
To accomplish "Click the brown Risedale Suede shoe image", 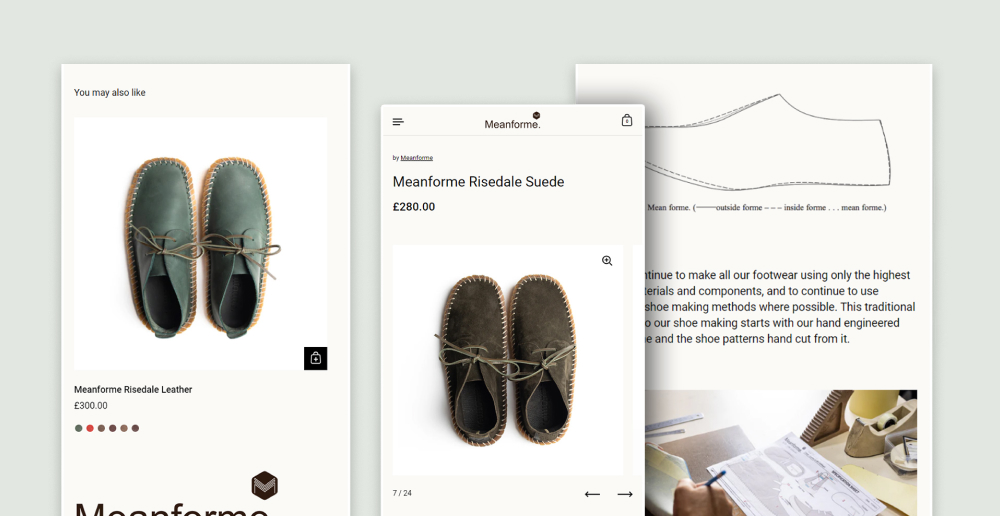I will pos(508,360).
